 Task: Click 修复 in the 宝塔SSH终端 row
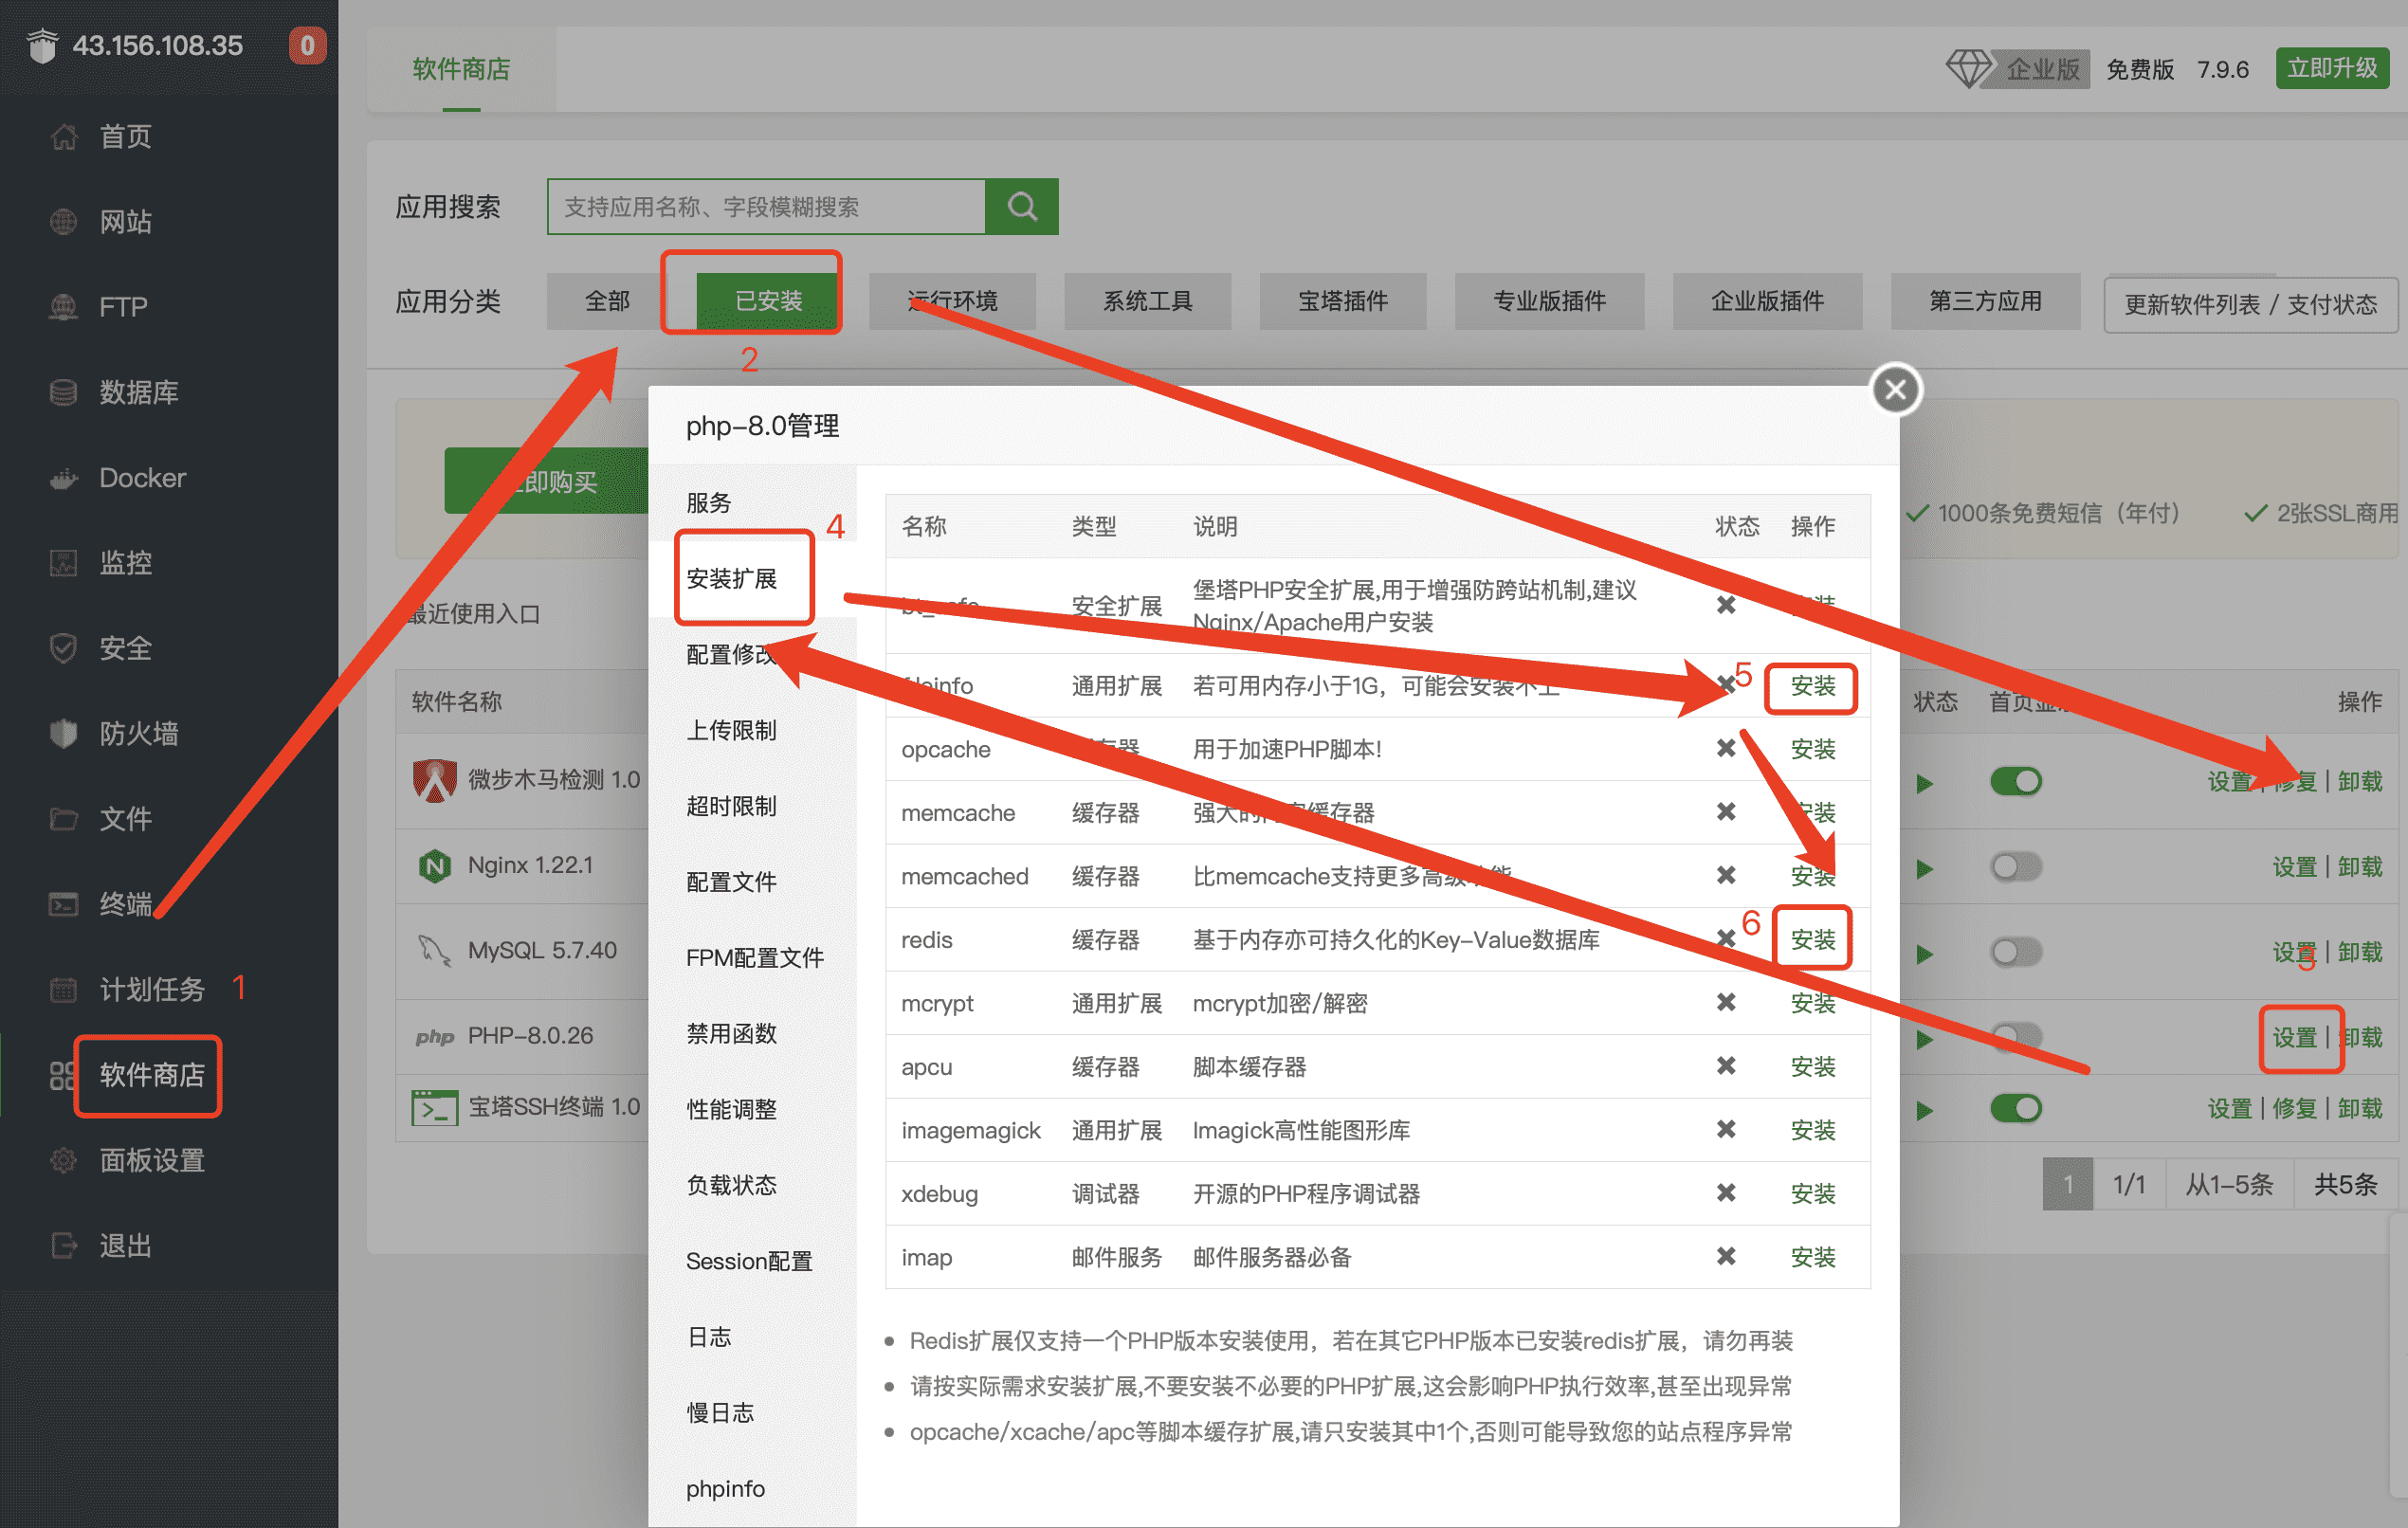click(2294, 1109)
